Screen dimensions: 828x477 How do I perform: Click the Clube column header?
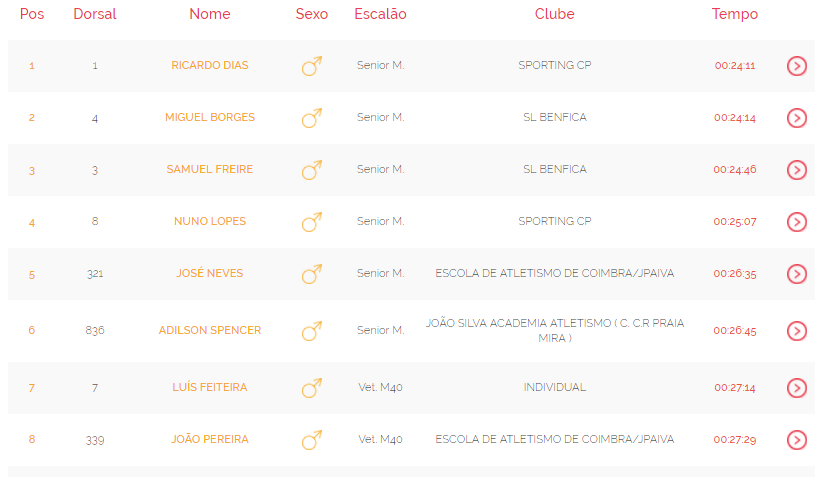point(554,14)
